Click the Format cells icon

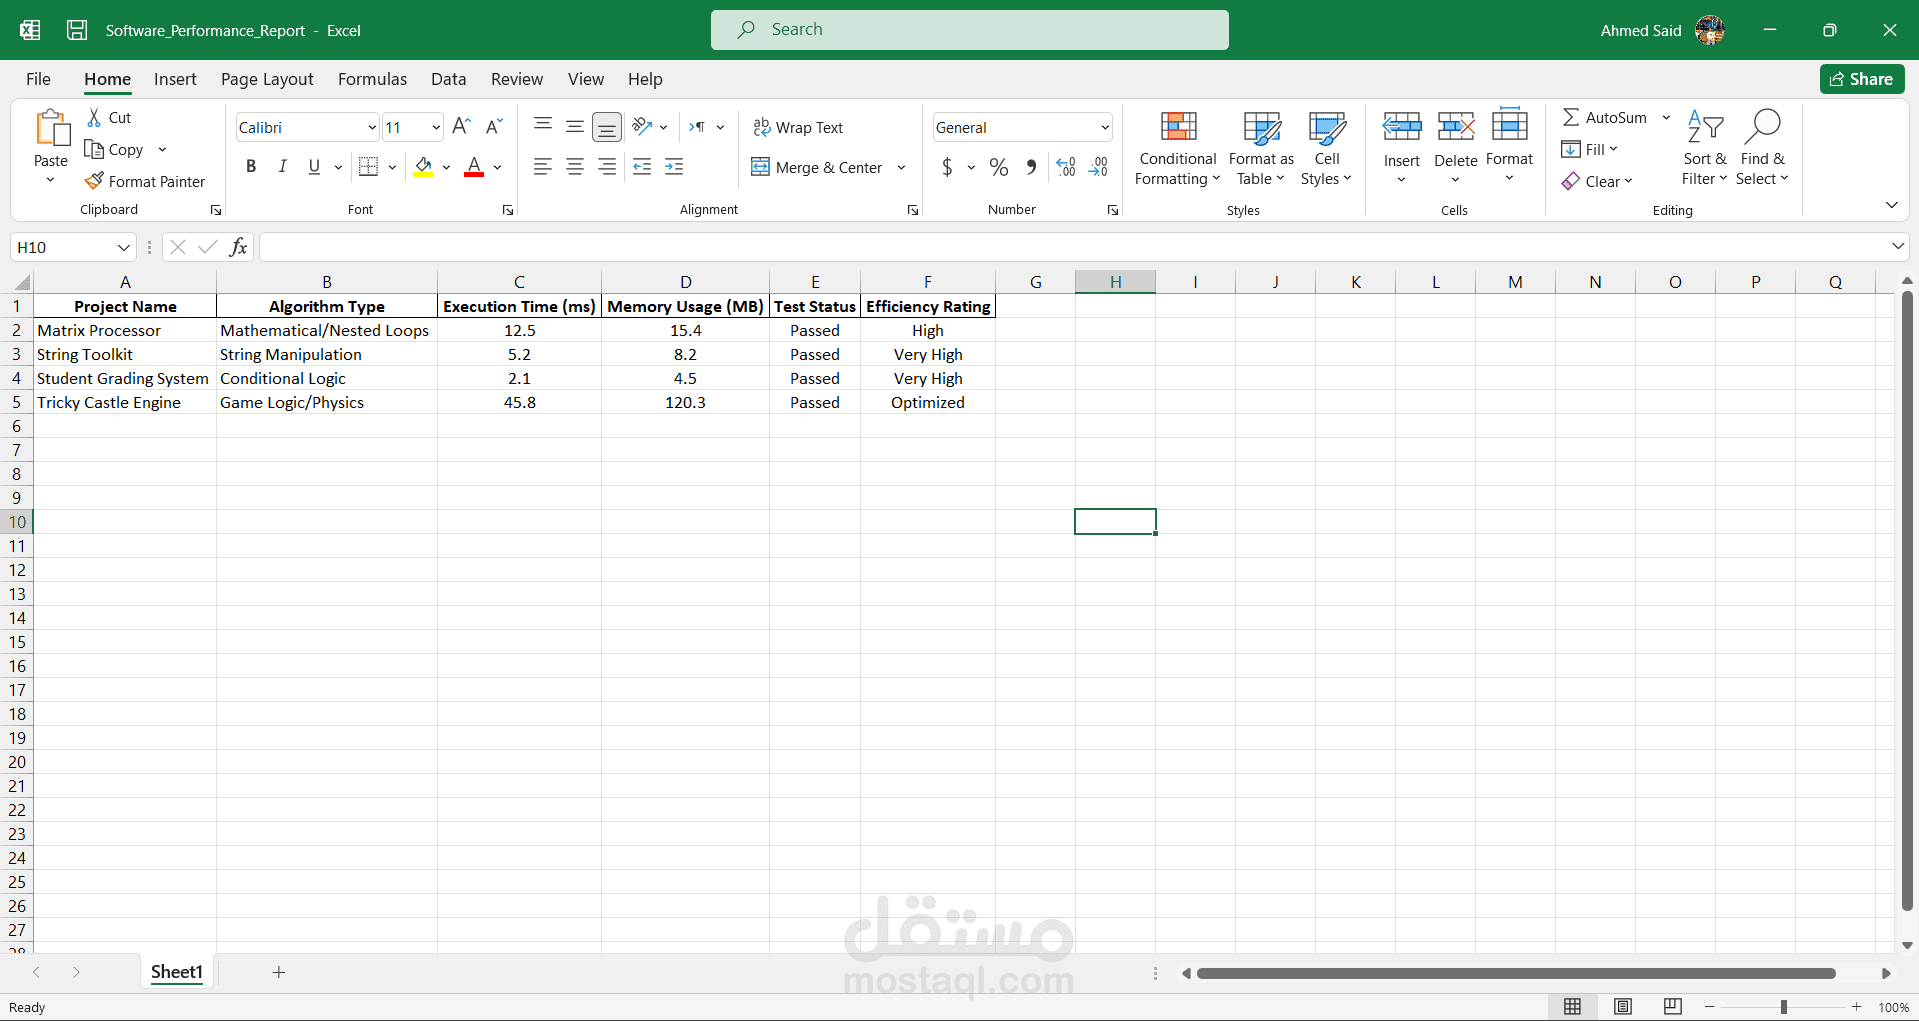pos(1509,126)
